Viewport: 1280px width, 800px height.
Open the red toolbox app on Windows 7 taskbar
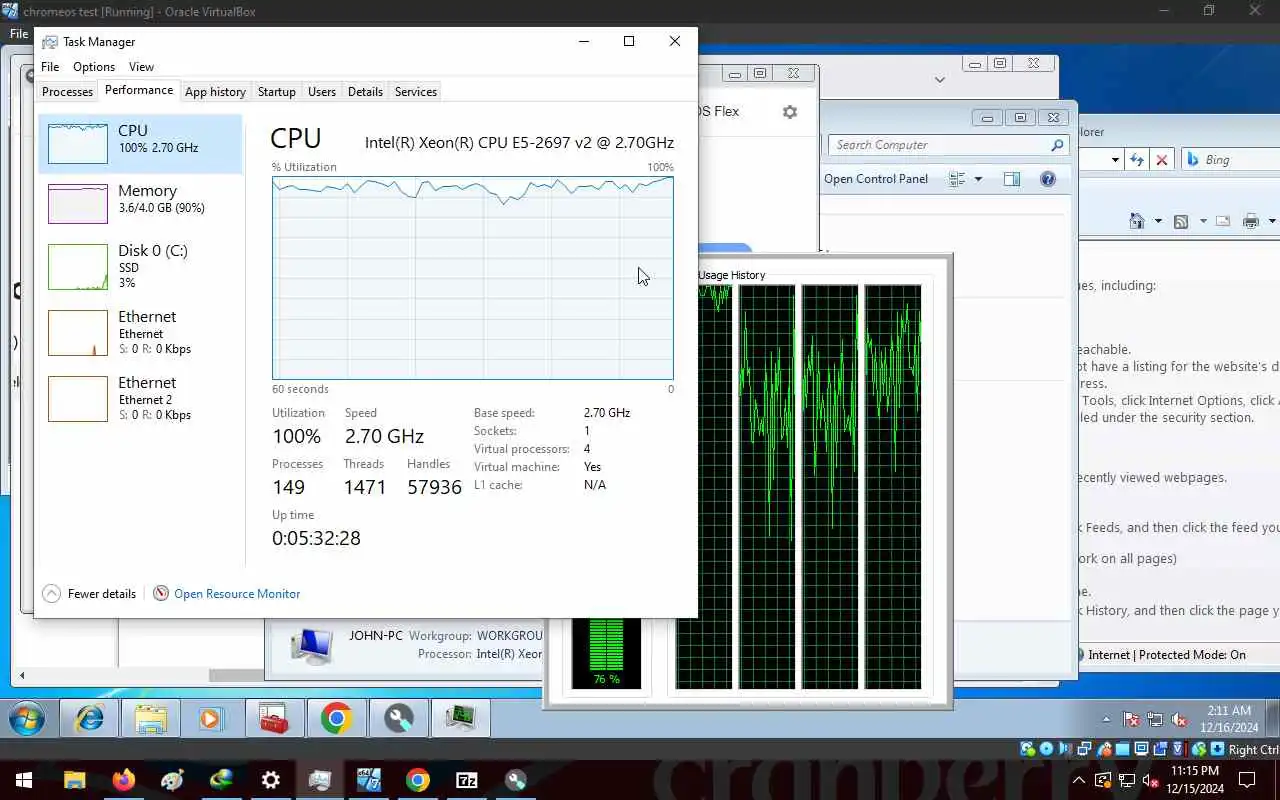274,718
